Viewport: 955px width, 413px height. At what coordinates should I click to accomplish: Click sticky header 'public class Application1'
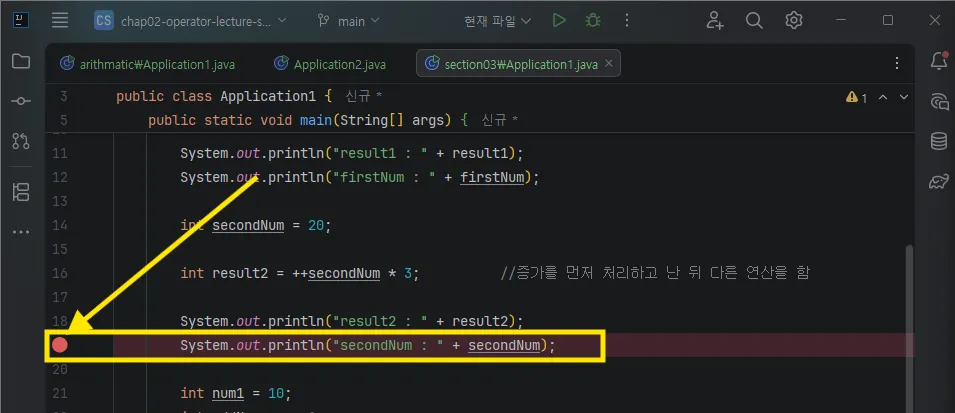tap(224, 97)
